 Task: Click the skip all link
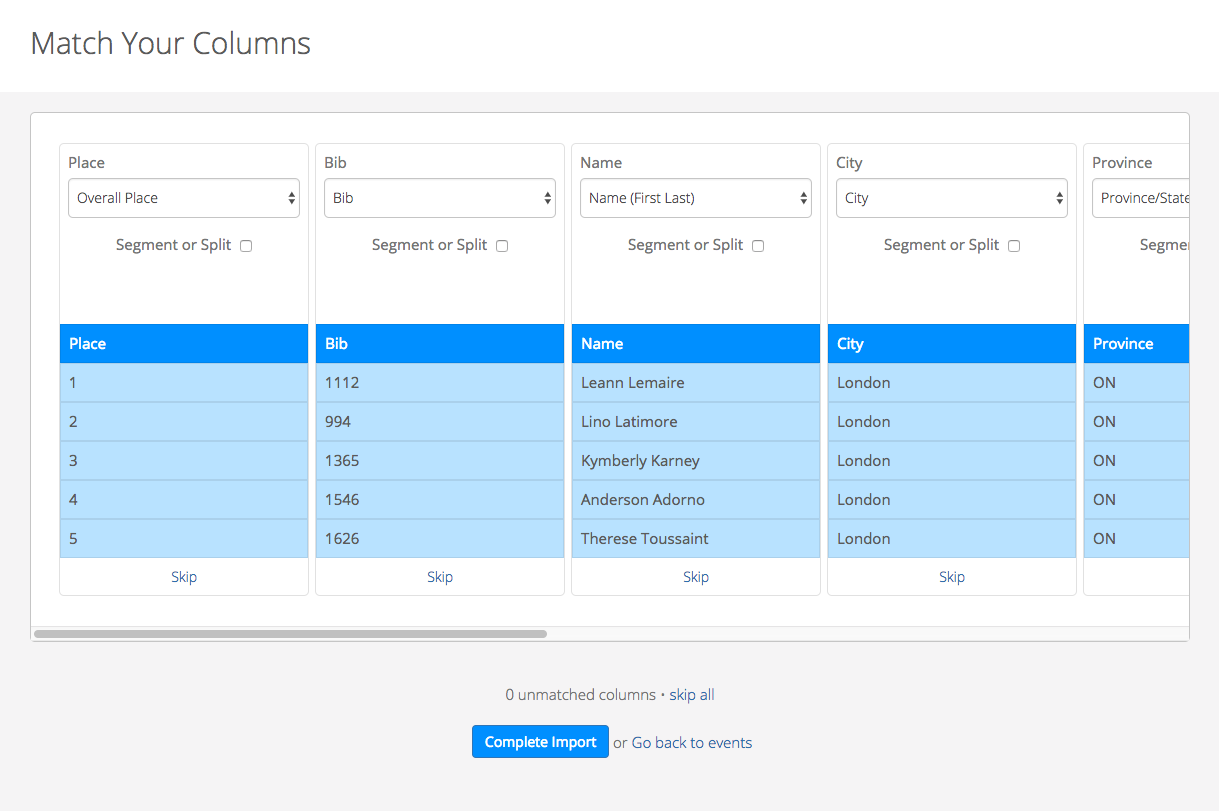click(x=692, y=695)
